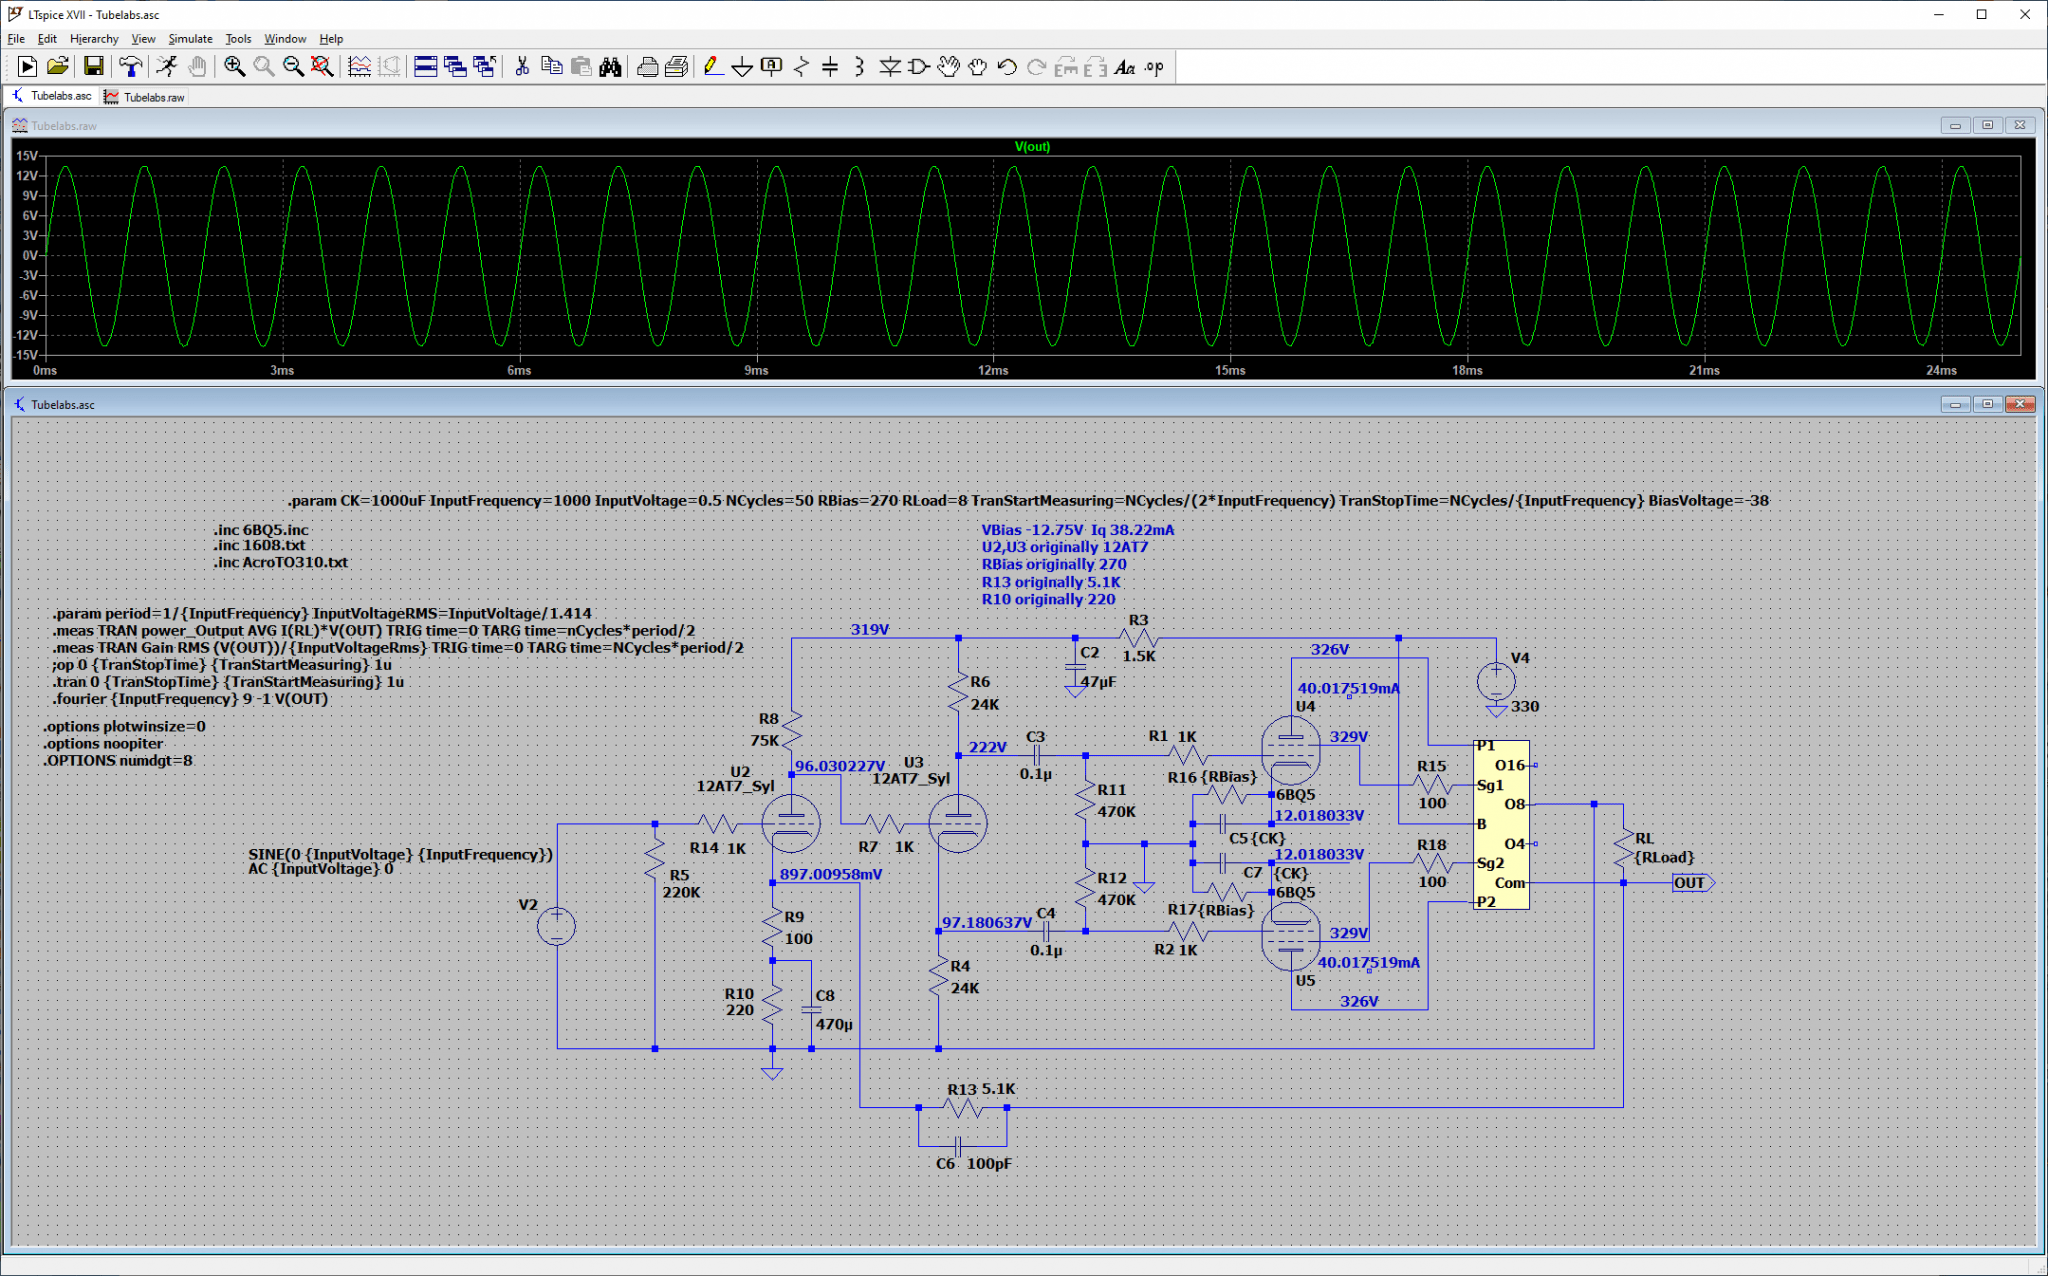2048x1276 pixels.
Task: Select the Copy duplicate tool
Action: pyautogui.click(x=551, y=67)
